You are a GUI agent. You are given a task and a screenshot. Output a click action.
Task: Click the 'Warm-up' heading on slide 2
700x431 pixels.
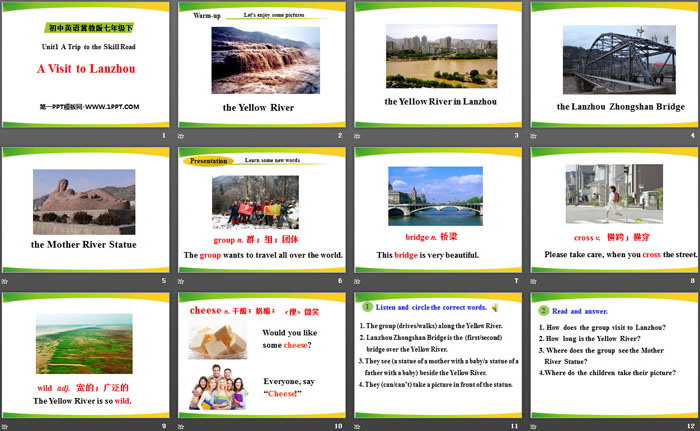click(207, 16)
